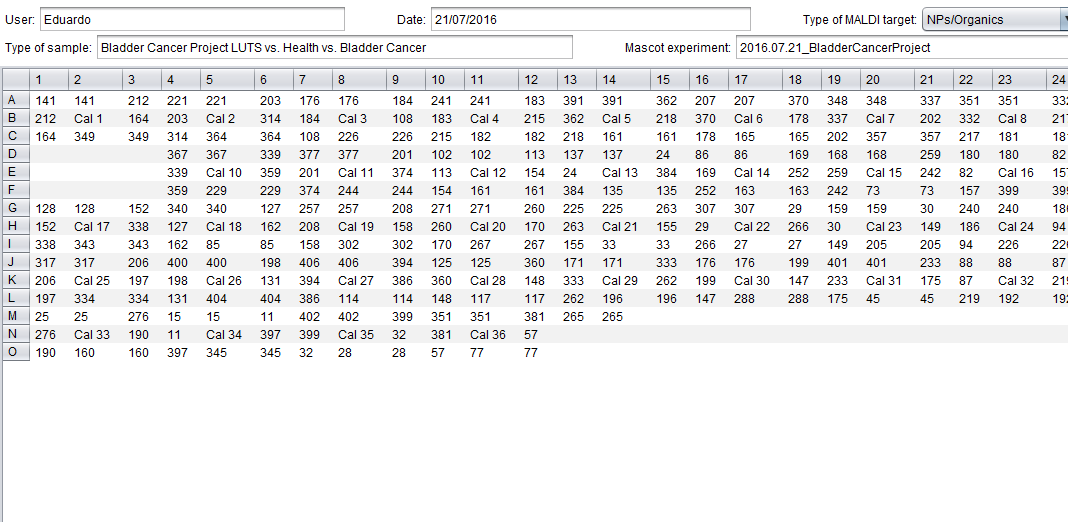Select the Cal 10 cell in row E
This screenshot has width=1068, height=522.
pyautogui.click(x=228, y=172)
